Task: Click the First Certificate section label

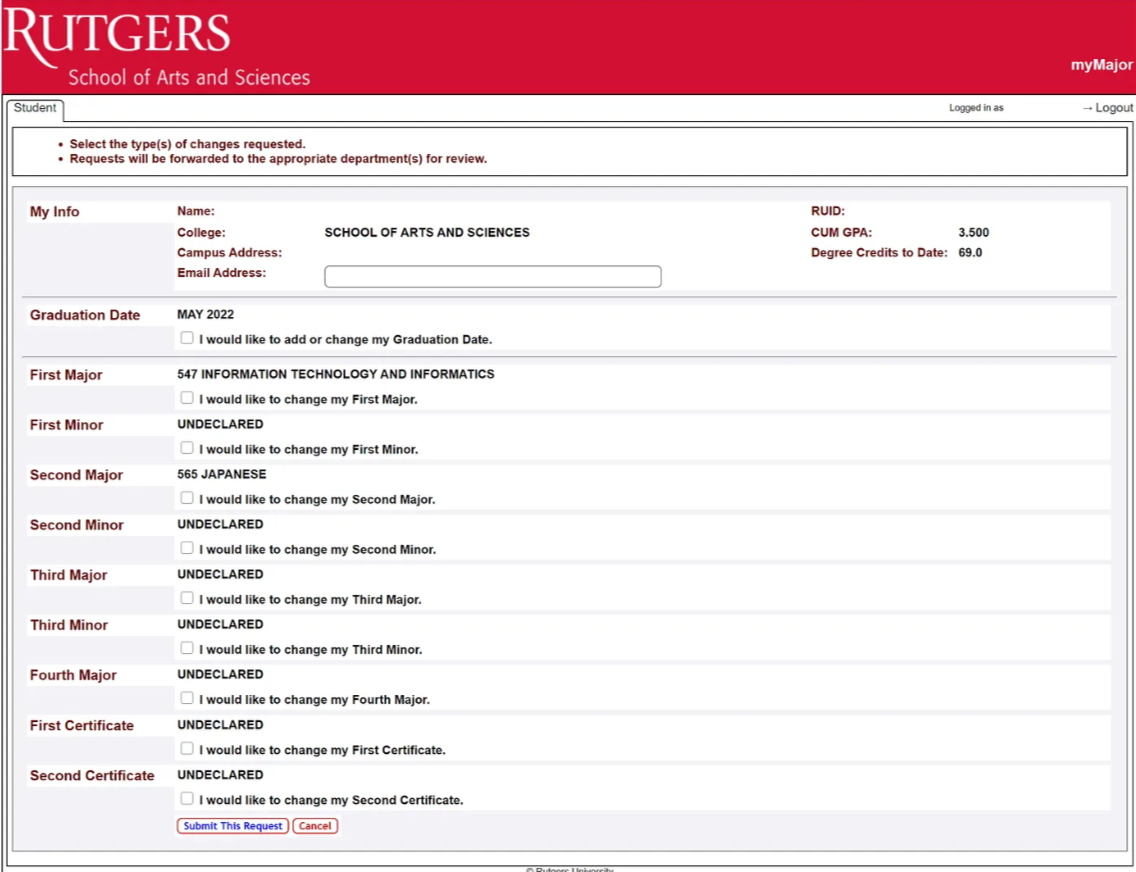Action: point(82,726)
